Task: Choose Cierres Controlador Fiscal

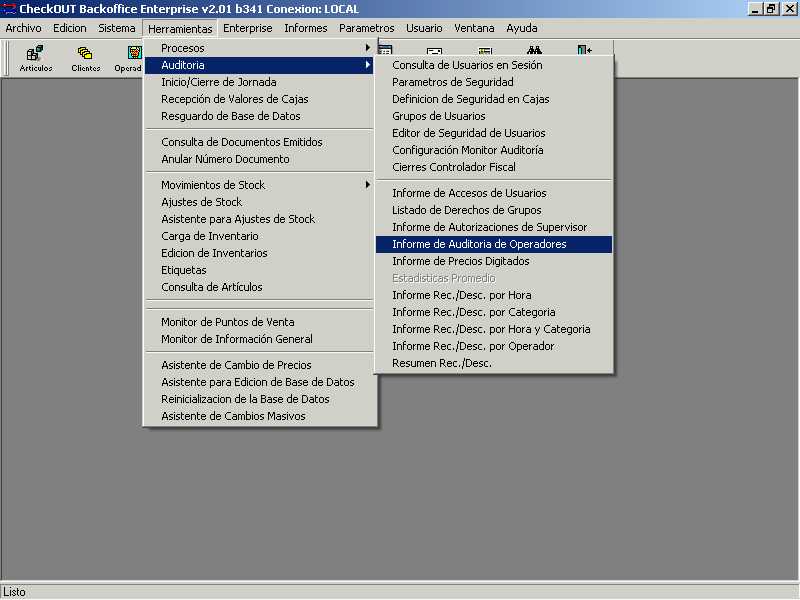Action: click(494, 167)
